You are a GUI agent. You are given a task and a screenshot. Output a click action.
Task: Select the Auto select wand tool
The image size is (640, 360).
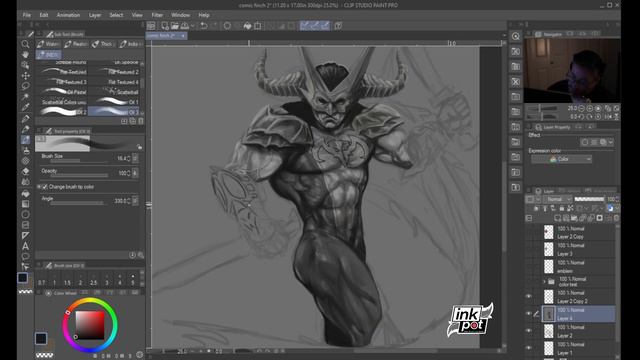(x=25, y=97)
